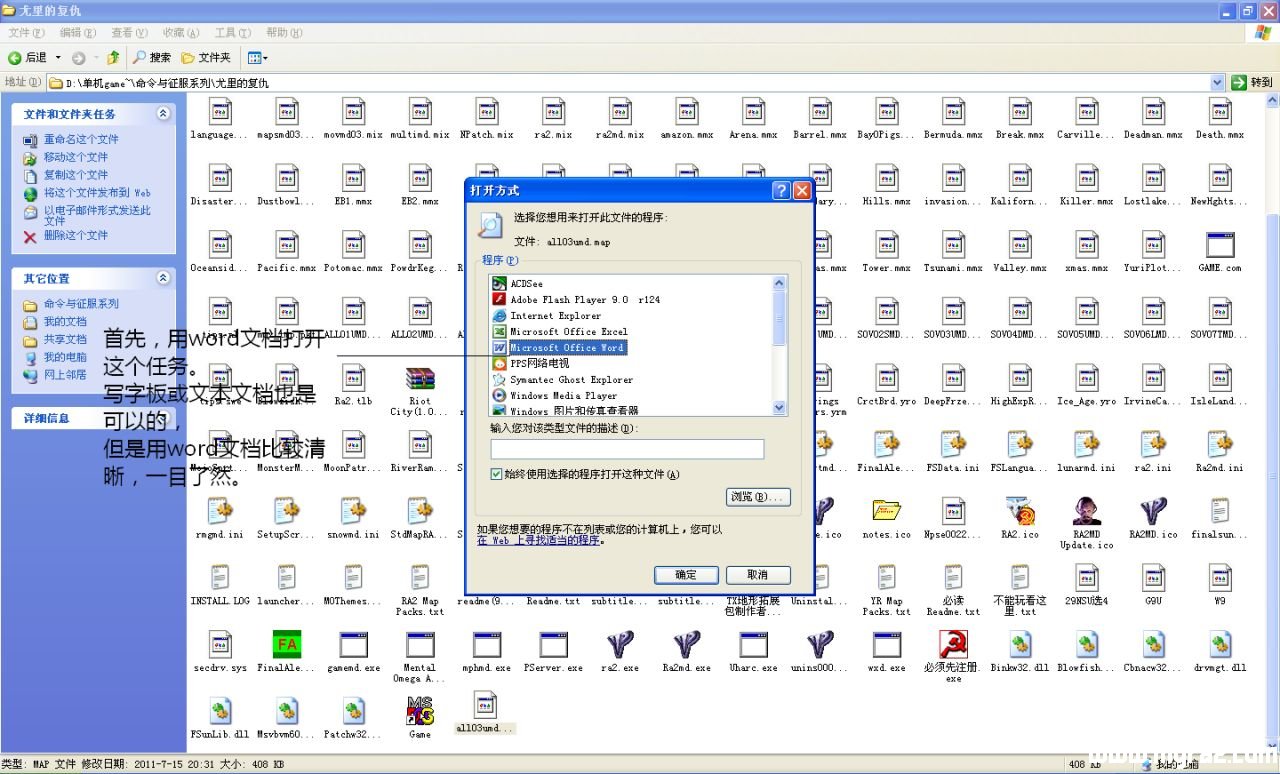Click the program list scrollbar thumb
The width and height of the screenshot is (1280, 774).
click(x=780, y=317)
